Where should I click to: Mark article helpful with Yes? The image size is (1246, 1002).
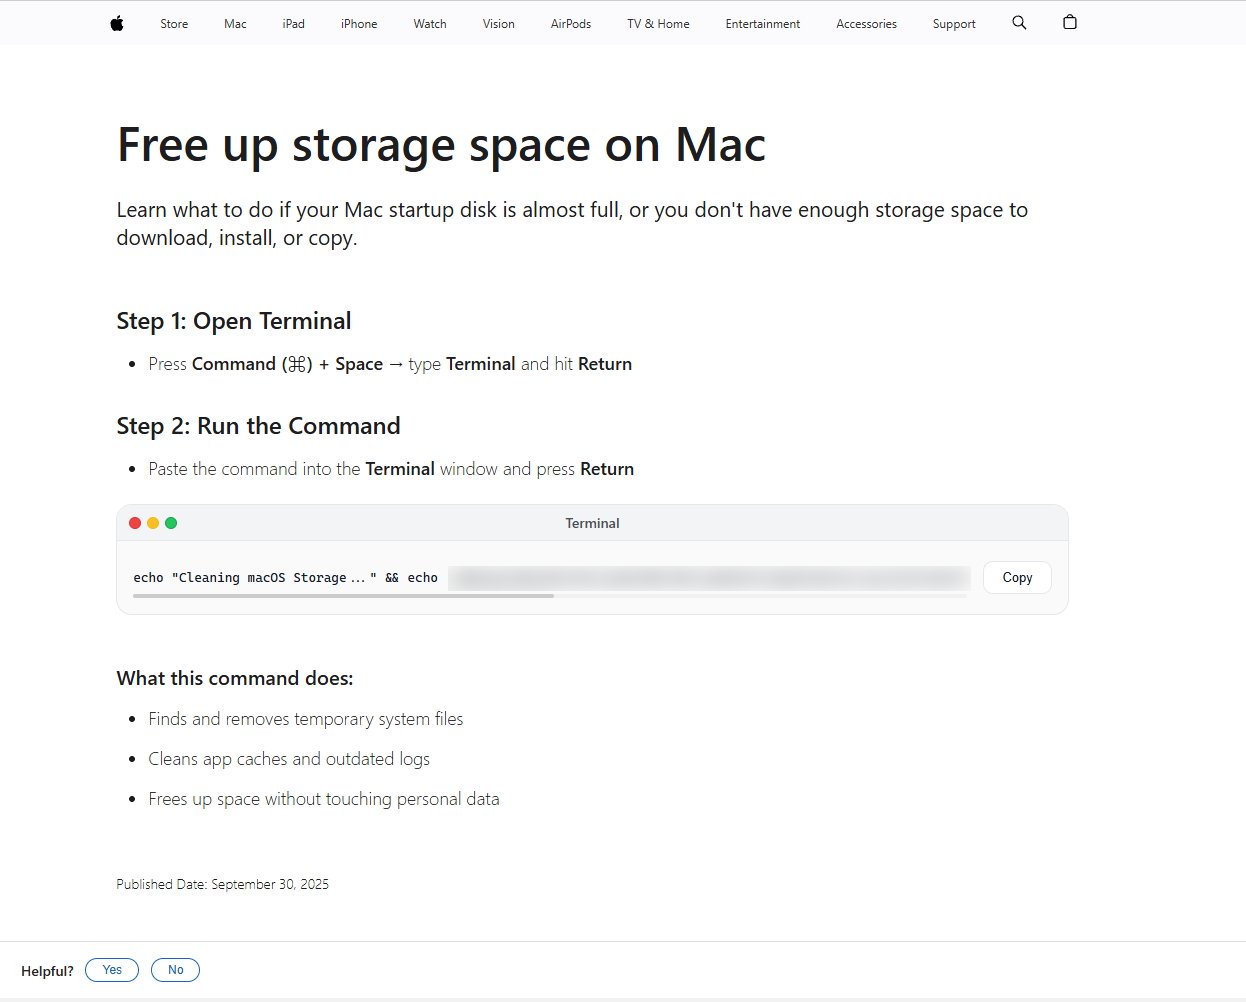click(112, 970)
